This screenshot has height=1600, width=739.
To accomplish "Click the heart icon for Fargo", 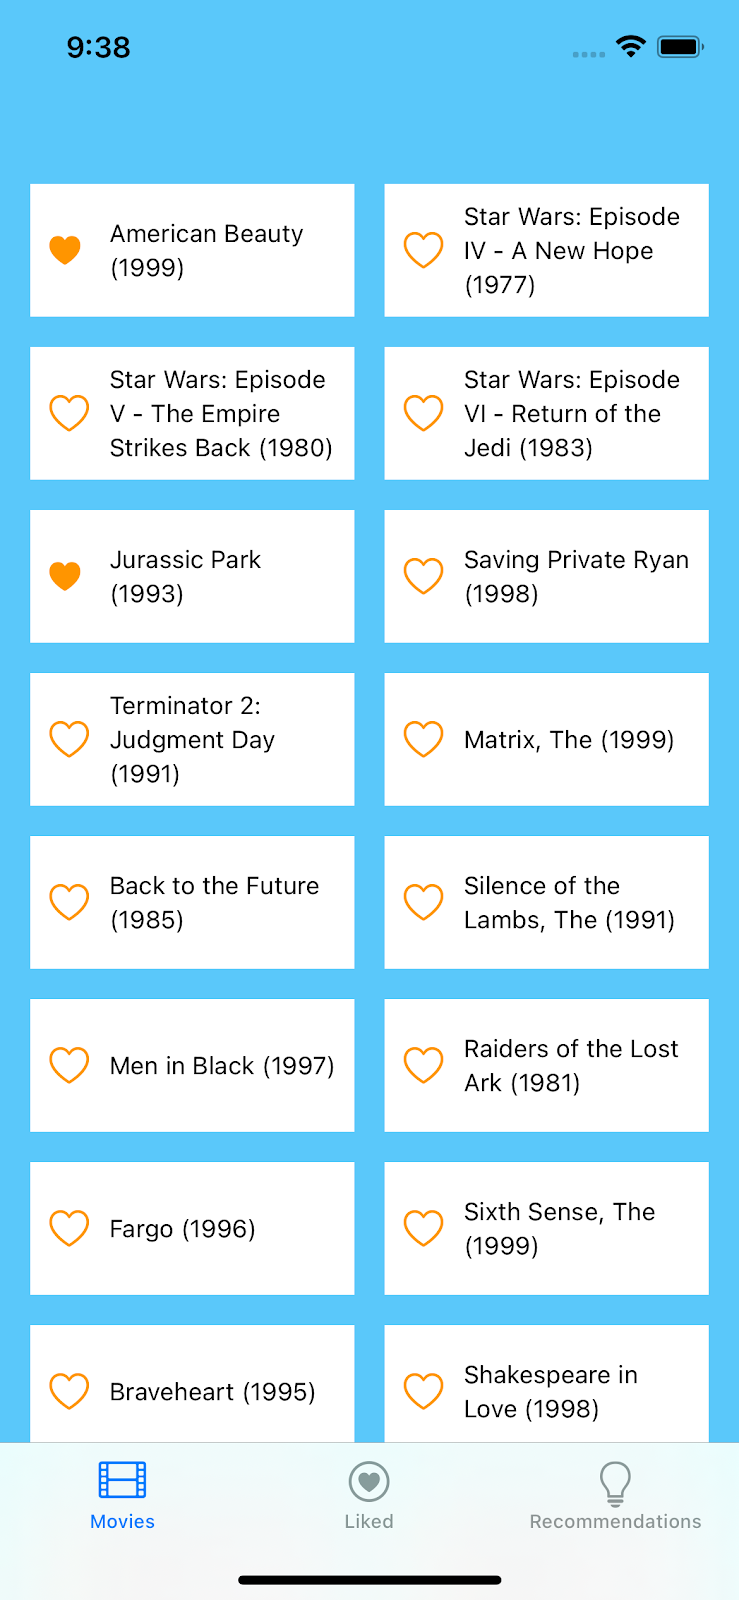I will 69,1228.
